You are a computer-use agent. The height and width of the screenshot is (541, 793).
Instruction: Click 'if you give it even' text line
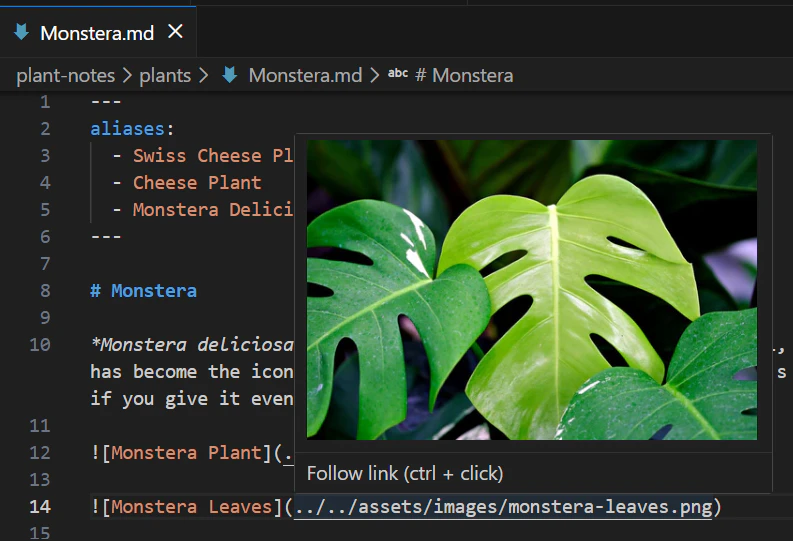pos(192,398)
